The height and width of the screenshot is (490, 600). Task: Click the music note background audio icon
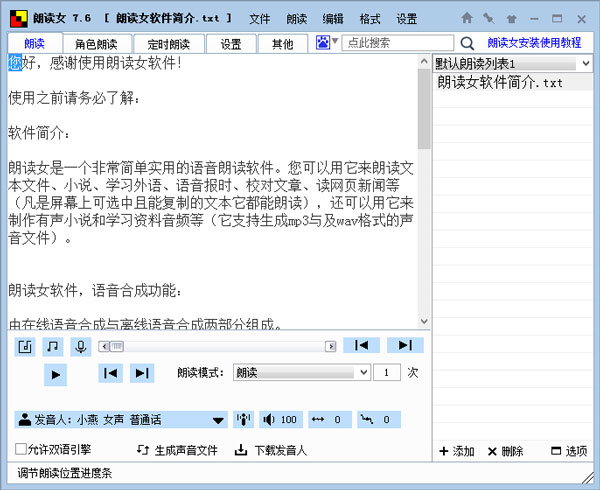point(53,346)
